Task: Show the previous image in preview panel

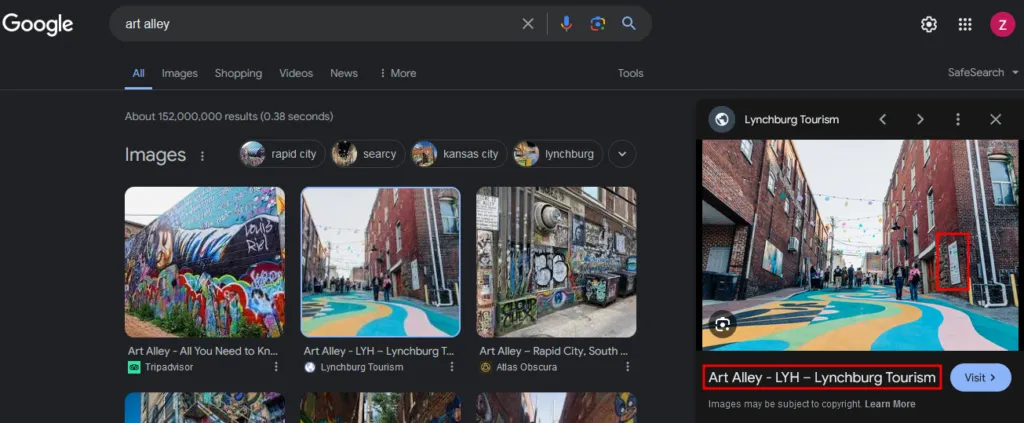Action: point(883,119)
